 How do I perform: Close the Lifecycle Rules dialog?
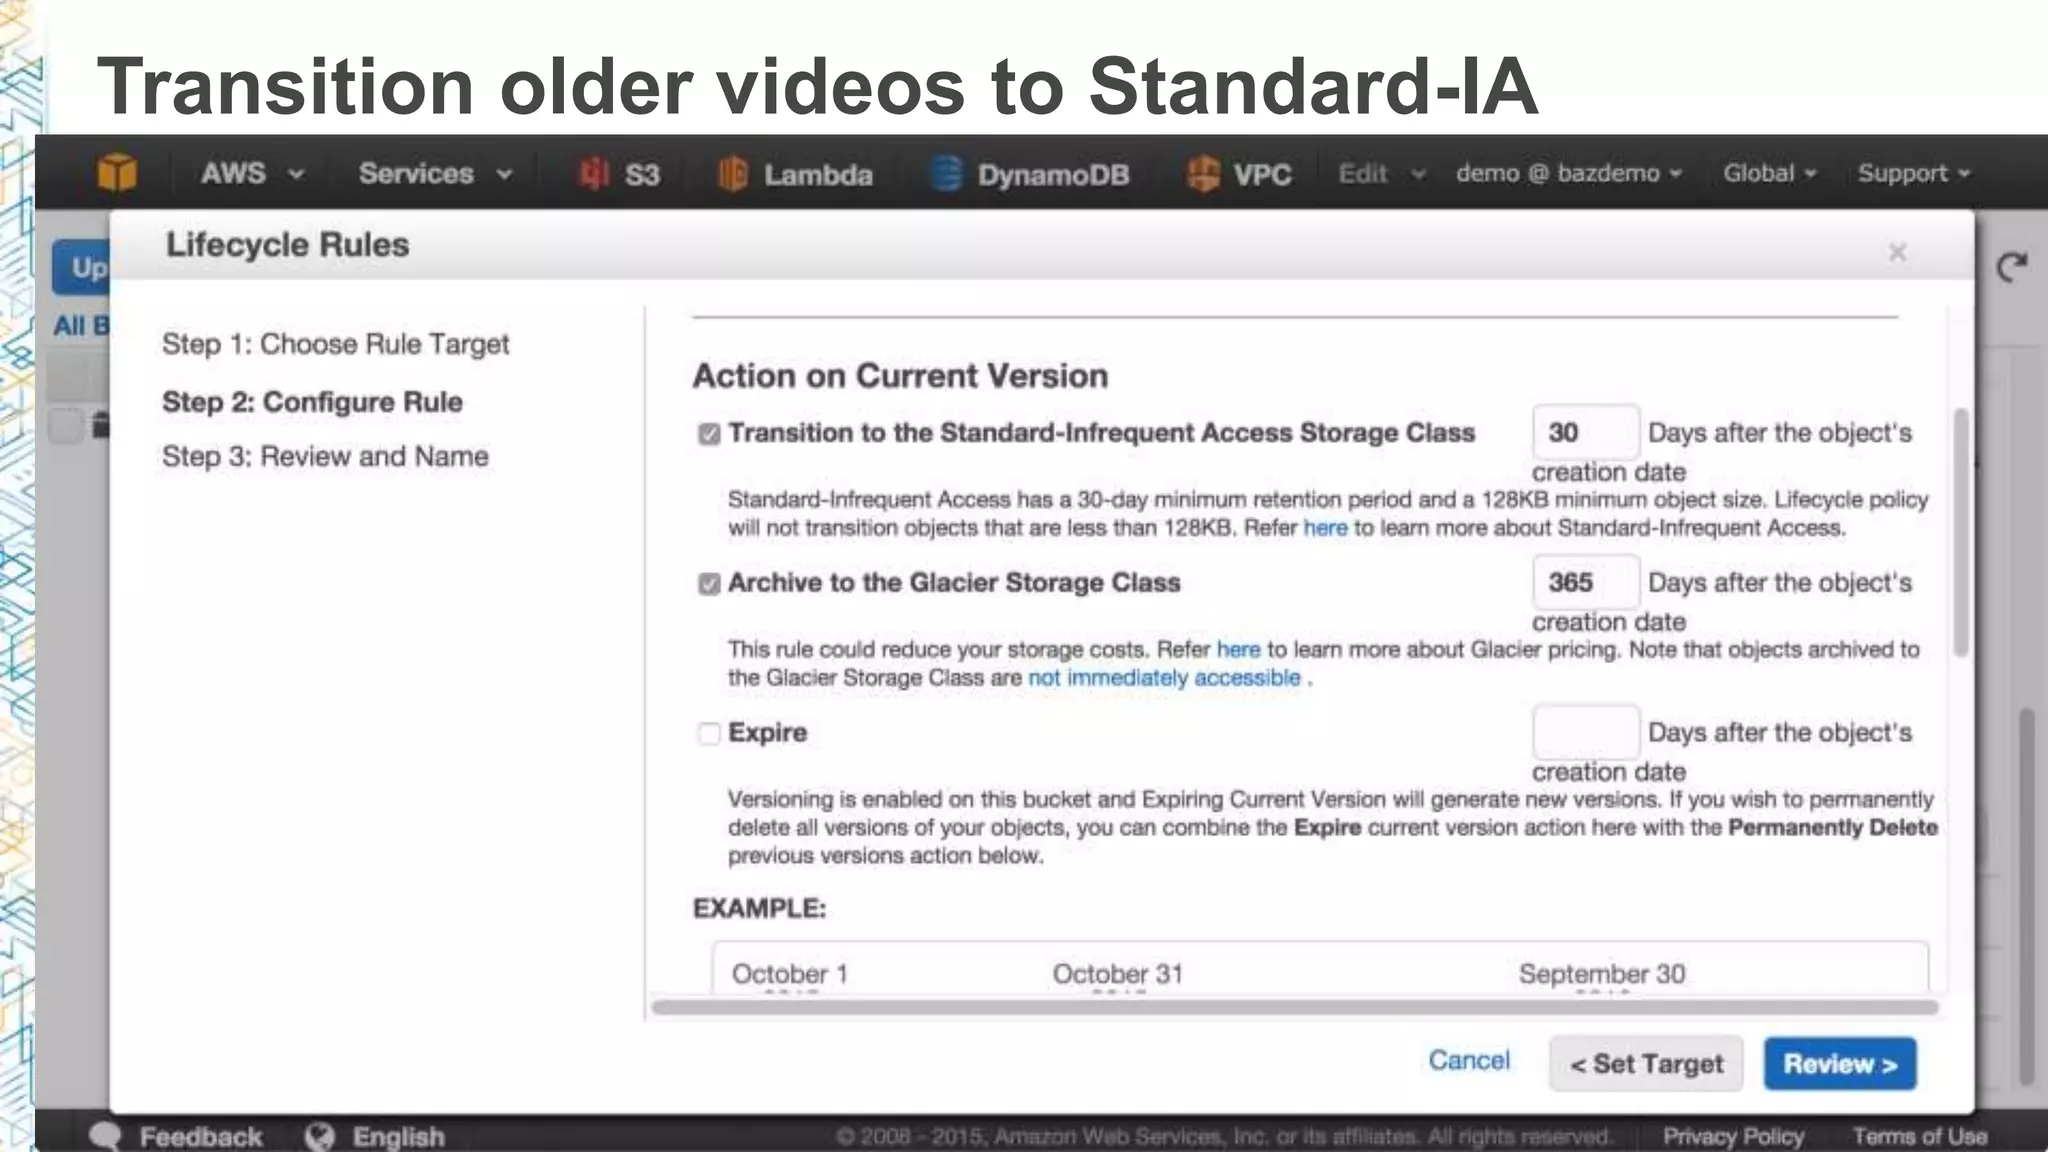pos(1897,252)
